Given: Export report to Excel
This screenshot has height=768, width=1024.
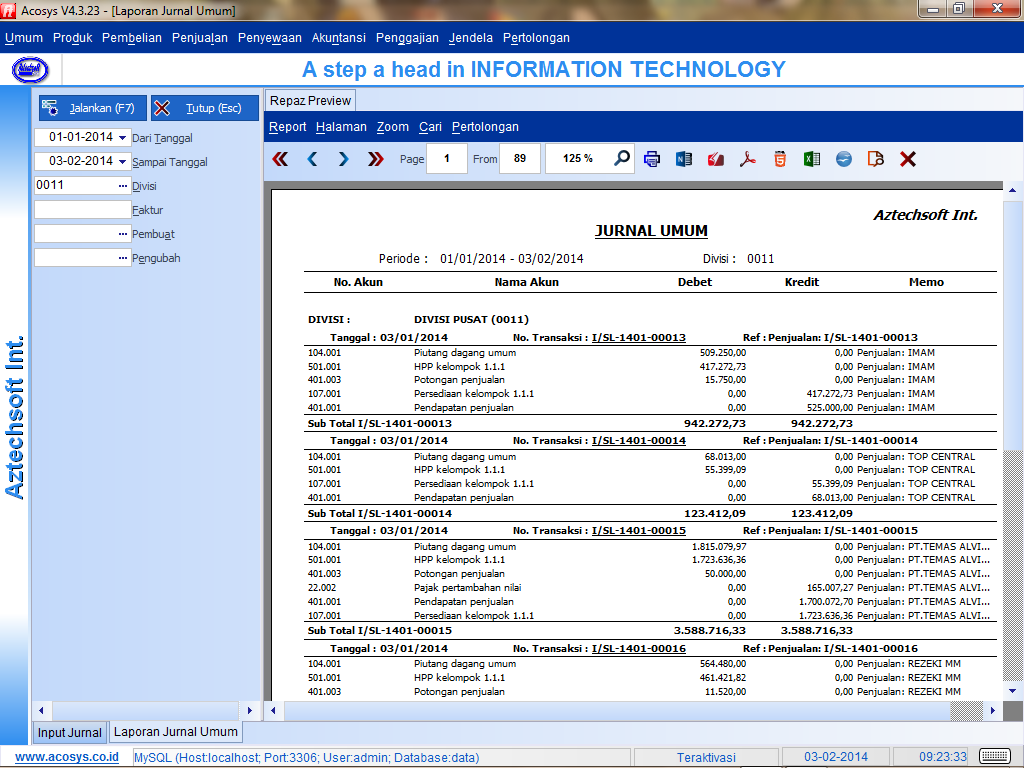Looking at the screenshot, I should (x=812, y=159).
